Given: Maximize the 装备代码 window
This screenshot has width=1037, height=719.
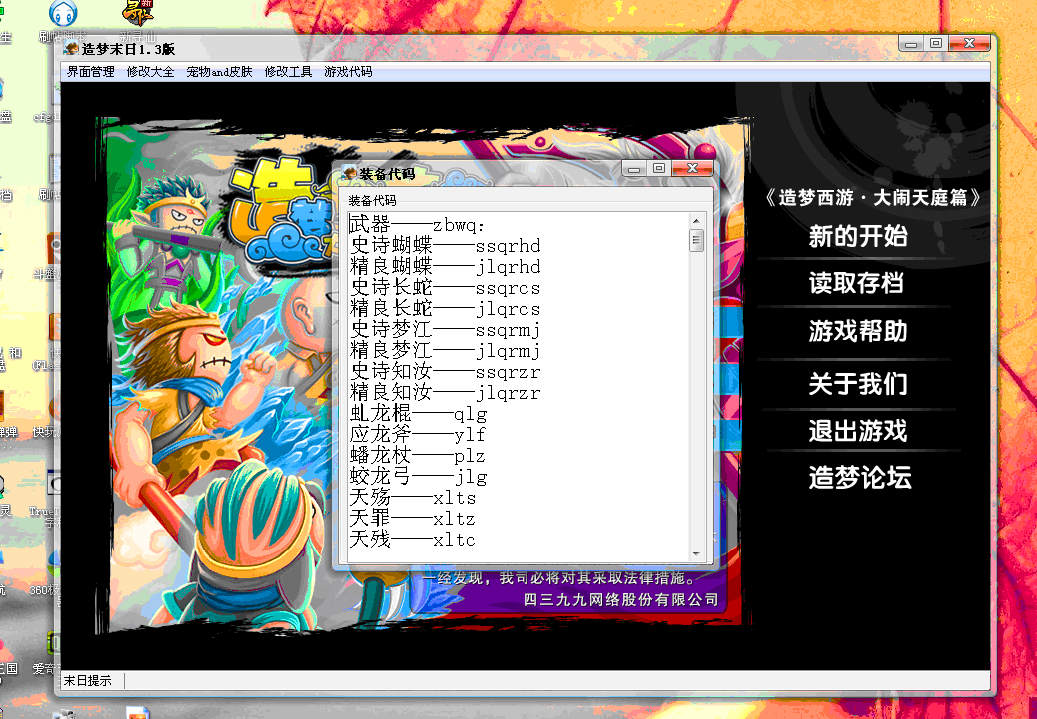Looking at the screenshot, I should click(659, 169).
